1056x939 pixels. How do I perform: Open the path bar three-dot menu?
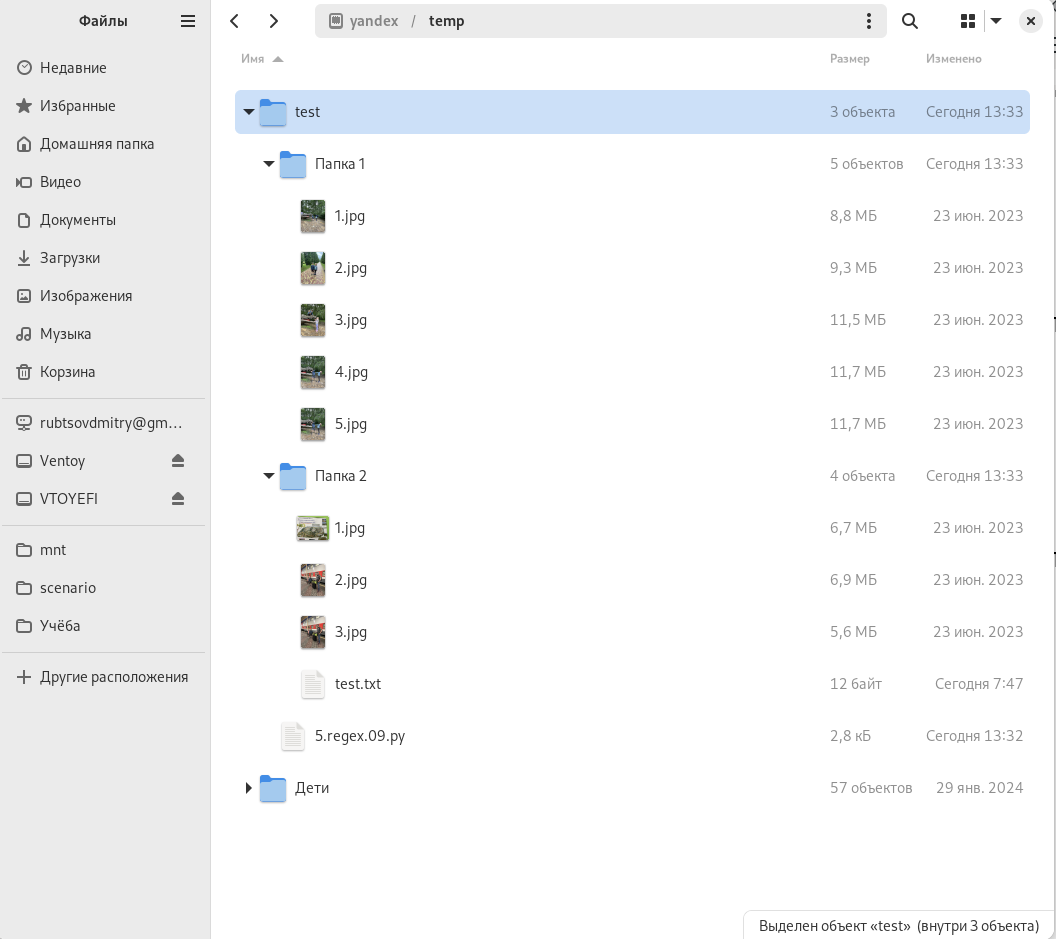pos(868,21)
